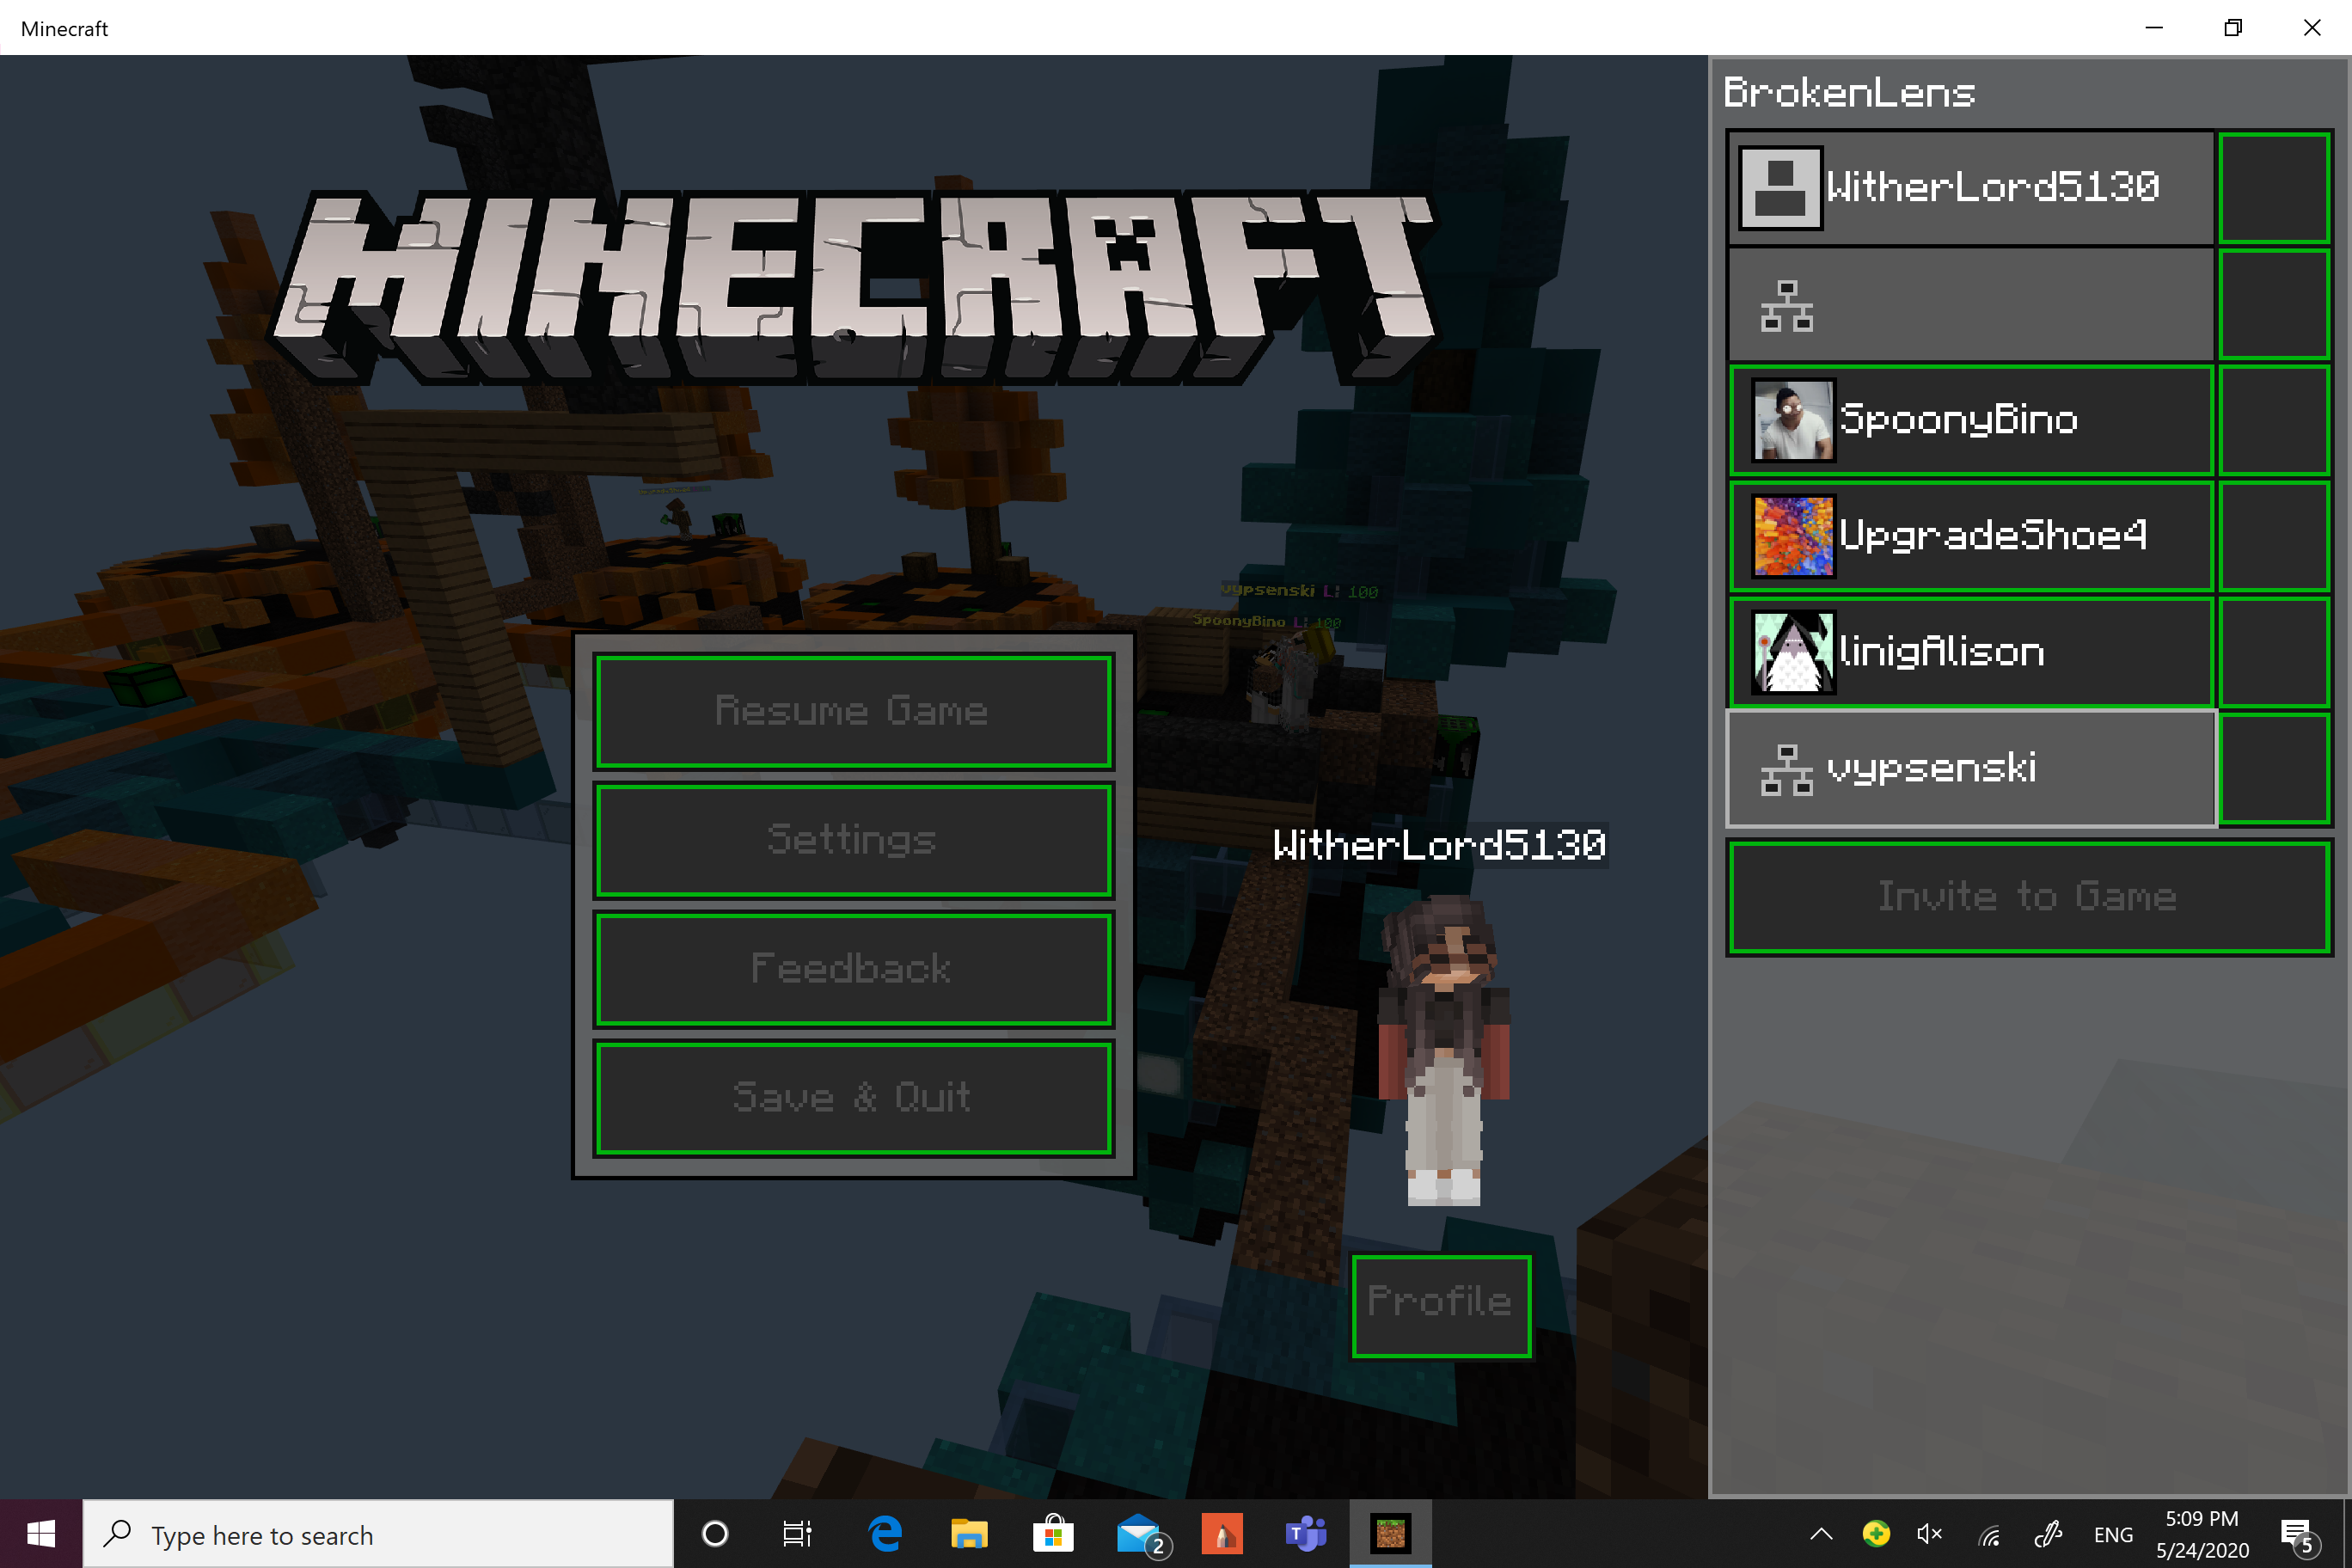Image resolution: width=2352 pixels, height=1568 pixels.
Task: Minimize the Minecraft window
Action: 2155,28
